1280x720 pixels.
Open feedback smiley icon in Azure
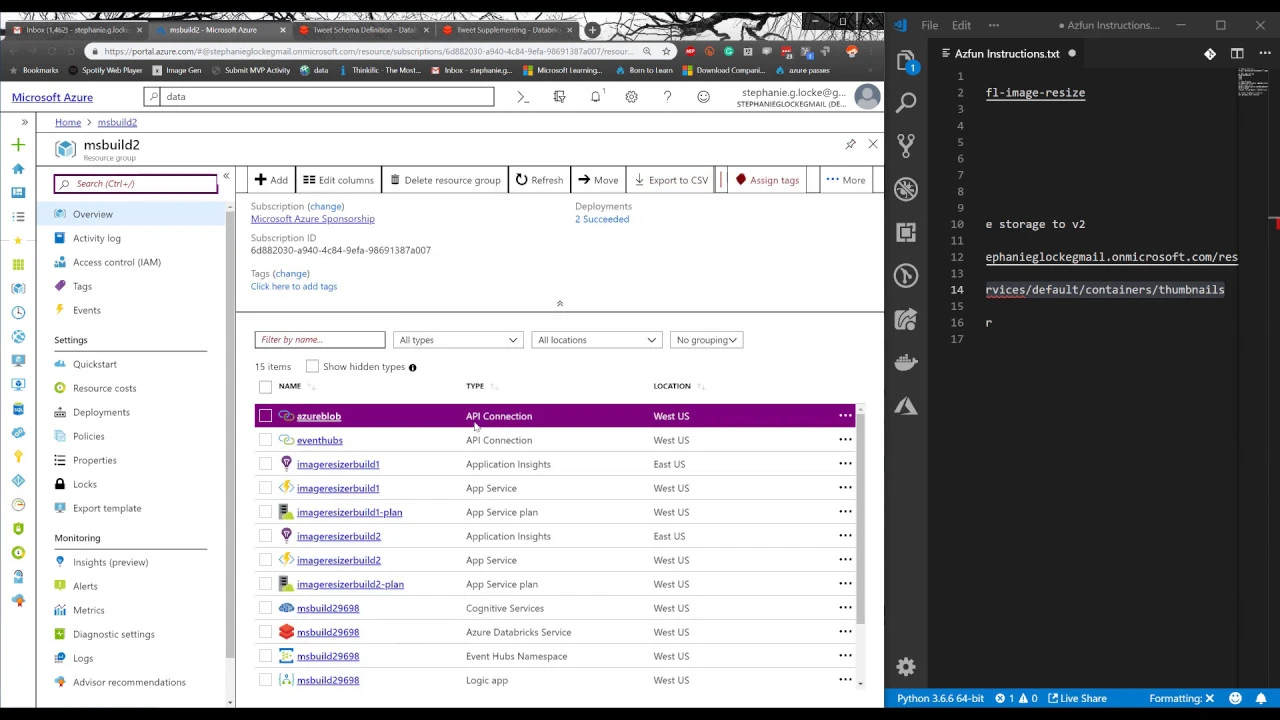tap(703, 97)
